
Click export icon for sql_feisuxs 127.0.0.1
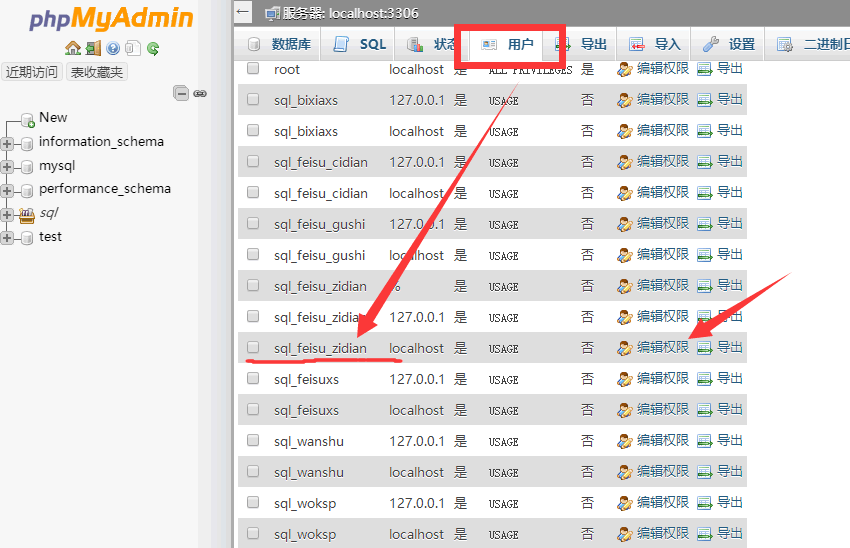pos(704,379)
